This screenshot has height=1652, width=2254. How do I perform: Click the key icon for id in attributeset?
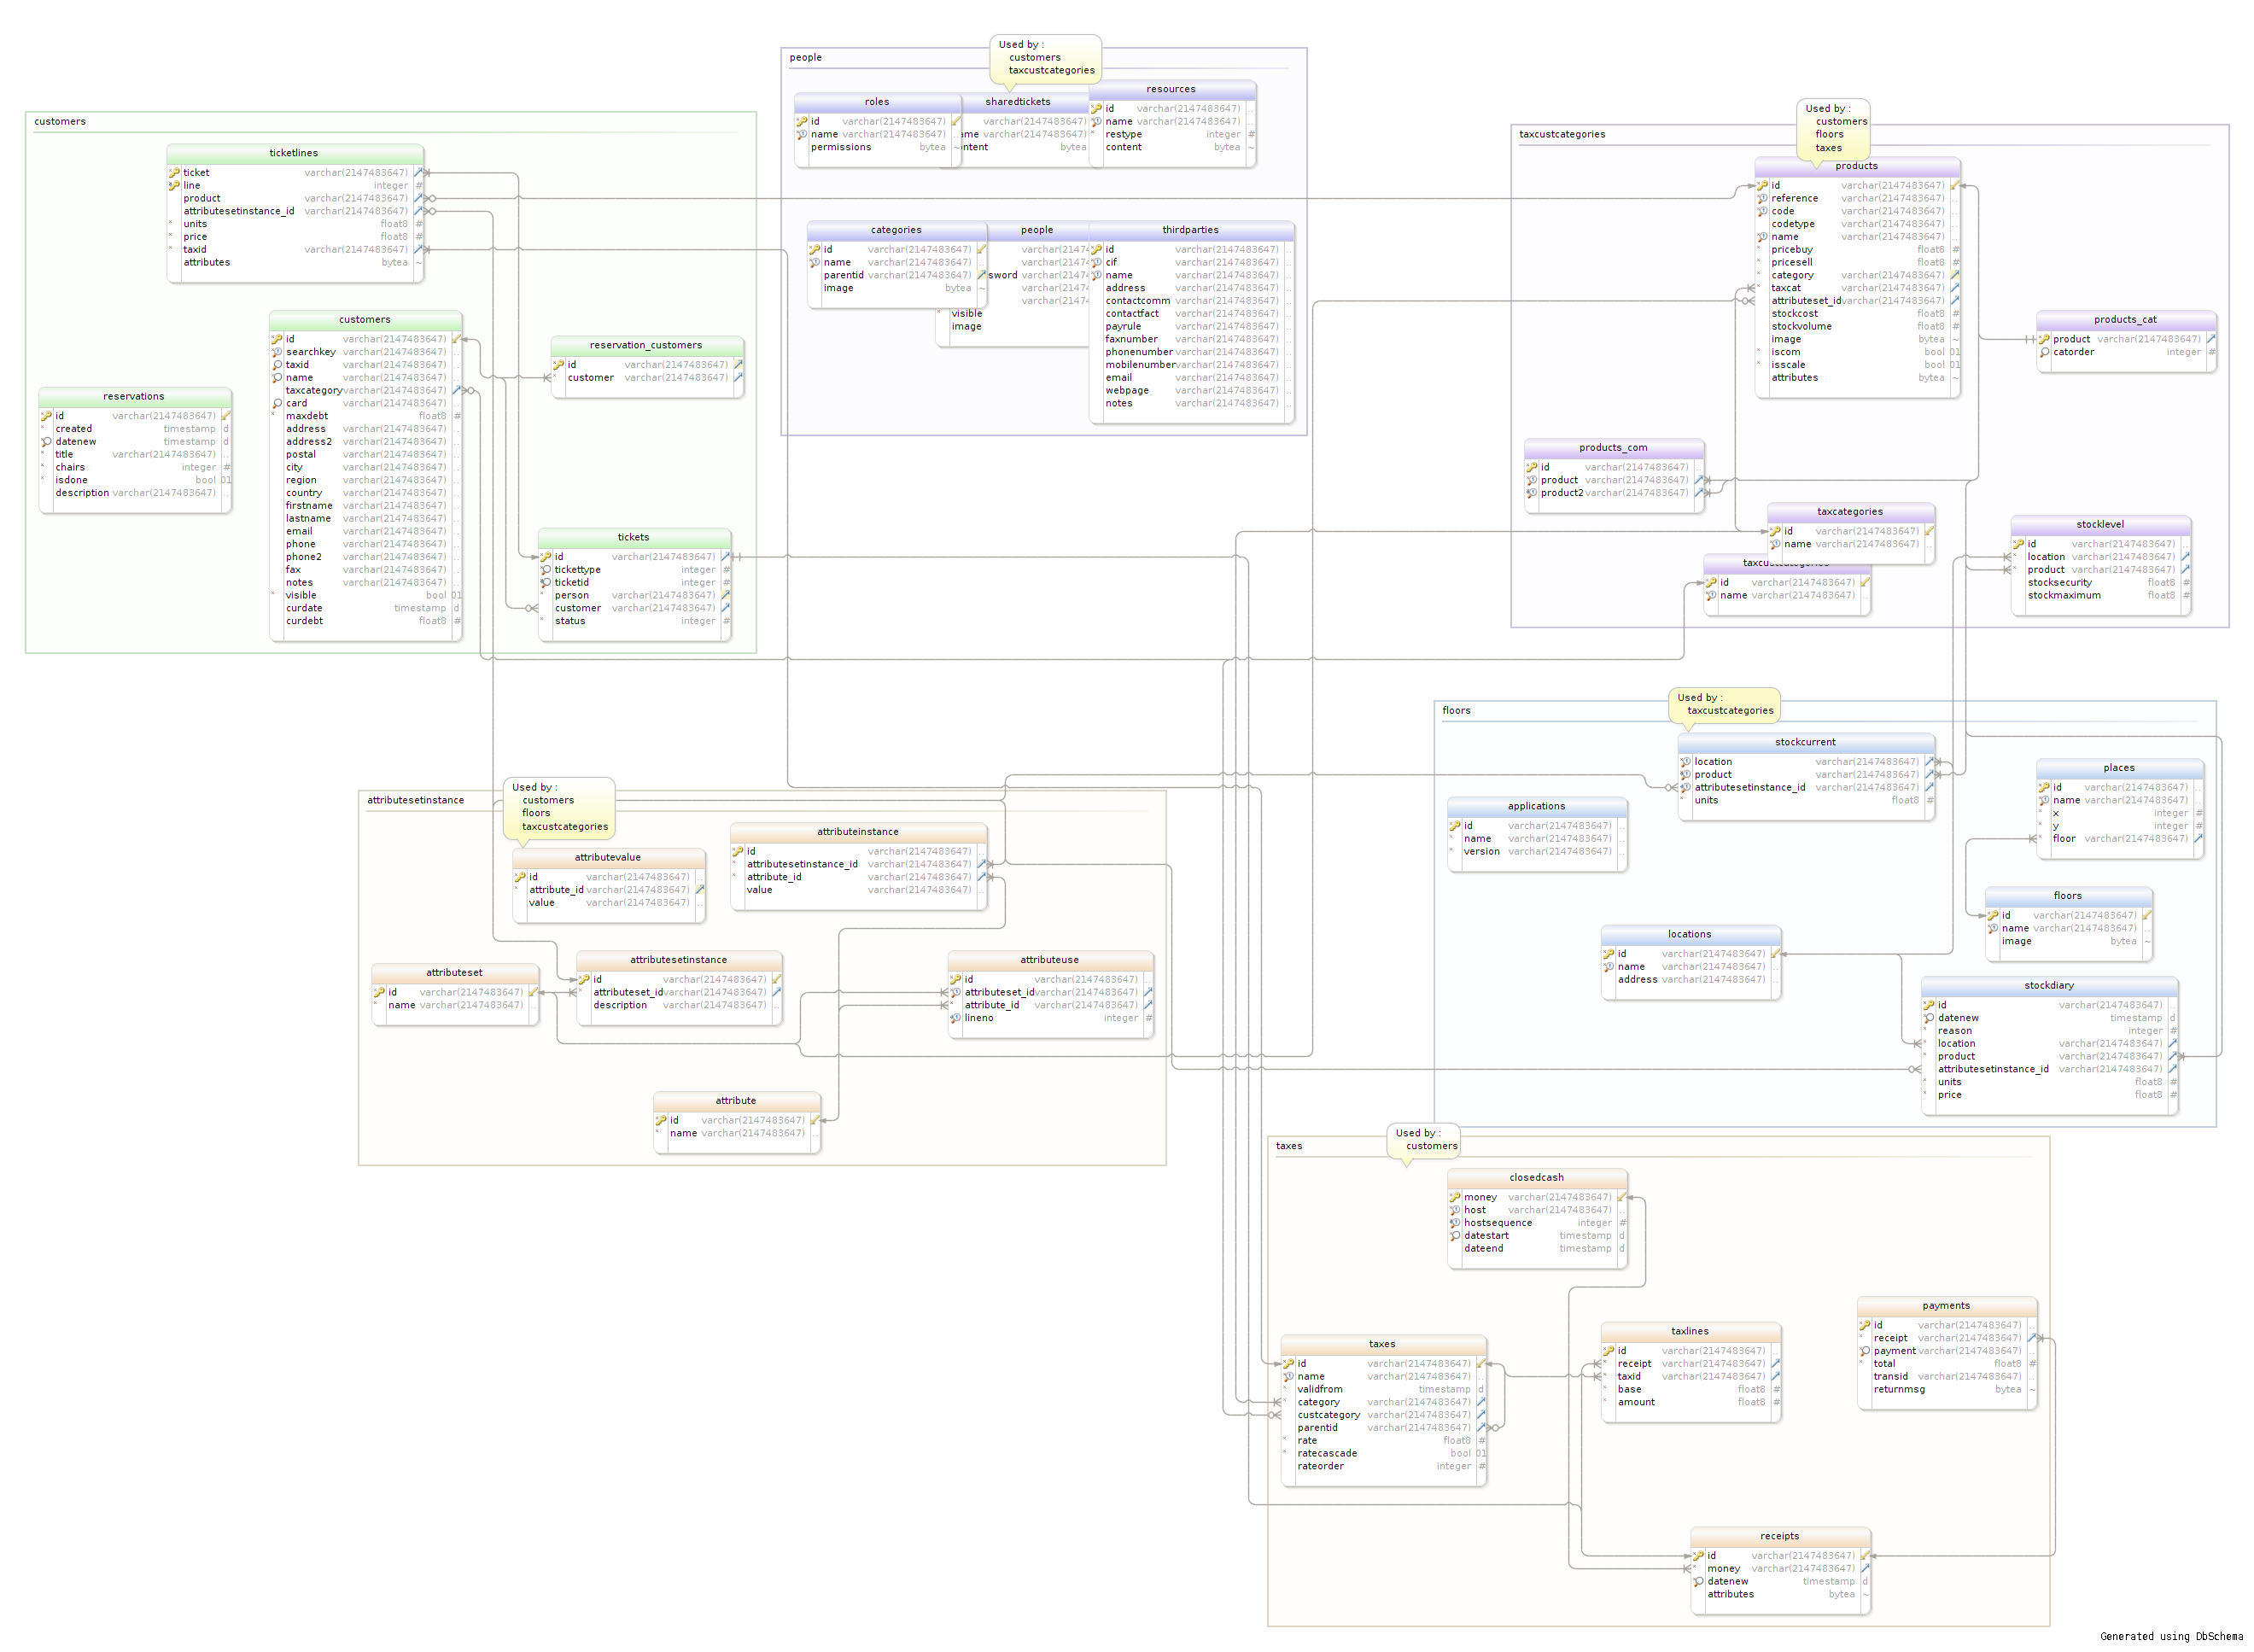point(379,993)
